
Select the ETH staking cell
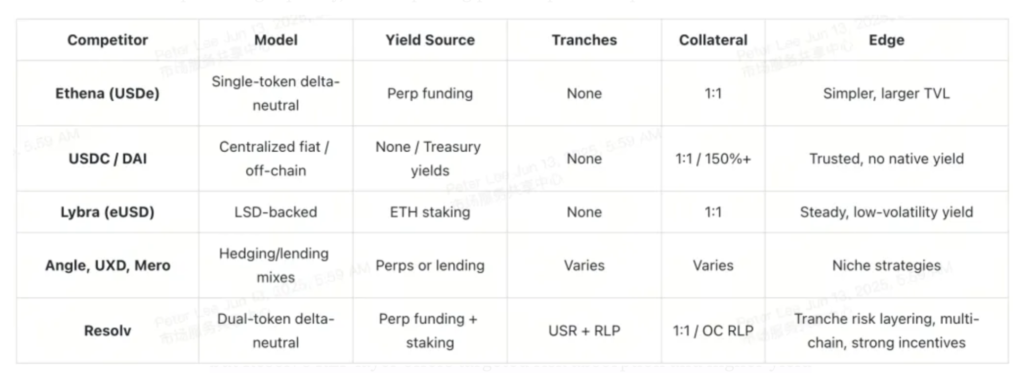(430, 212)
